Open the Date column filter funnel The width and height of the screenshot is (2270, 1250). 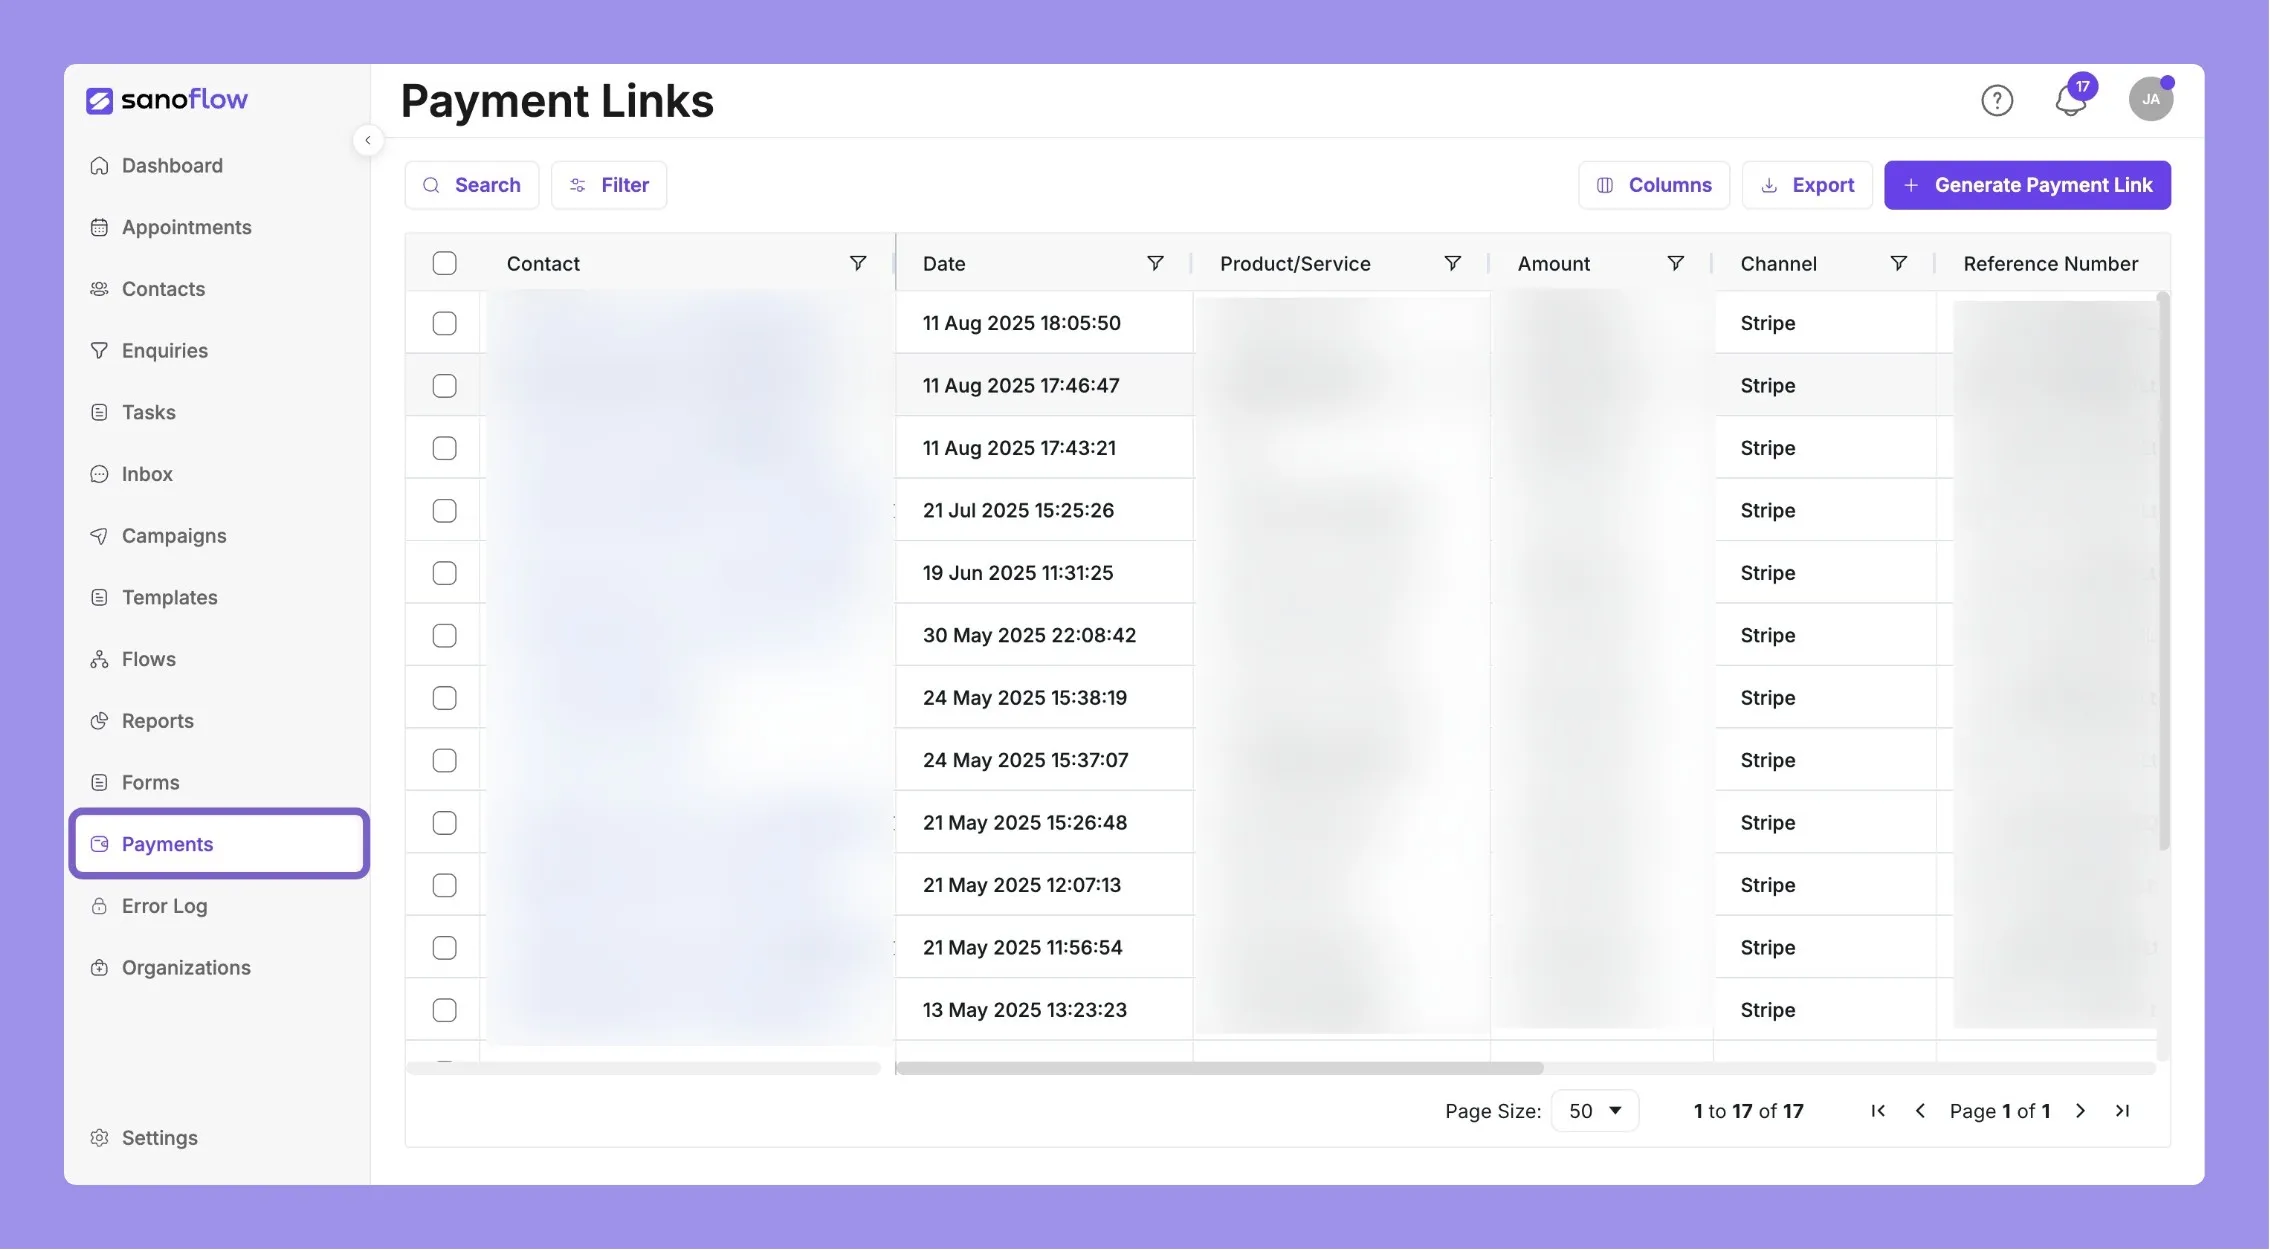click(x=1155, y=263)
